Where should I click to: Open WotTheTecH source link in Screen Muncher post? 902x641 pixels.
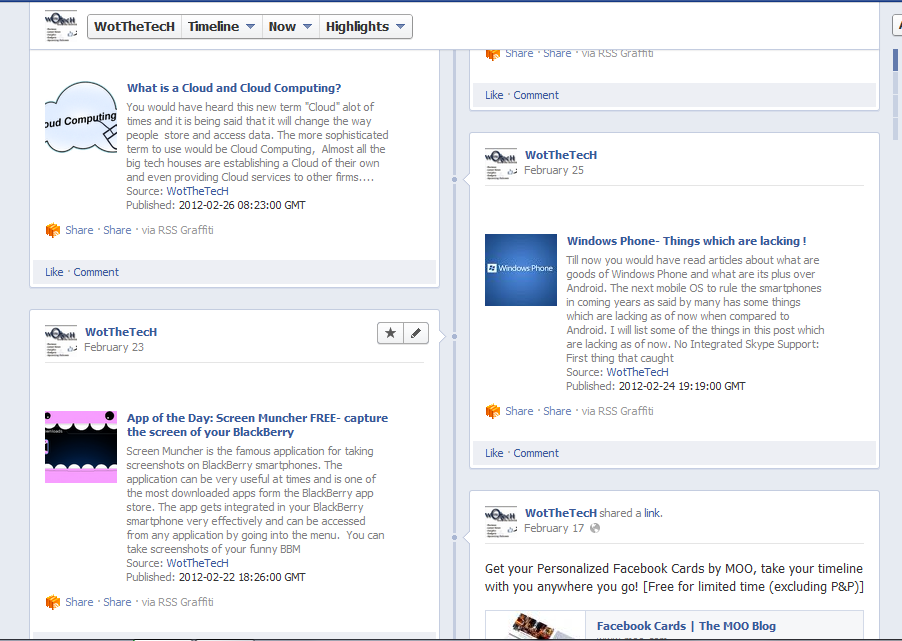[197, 563]
